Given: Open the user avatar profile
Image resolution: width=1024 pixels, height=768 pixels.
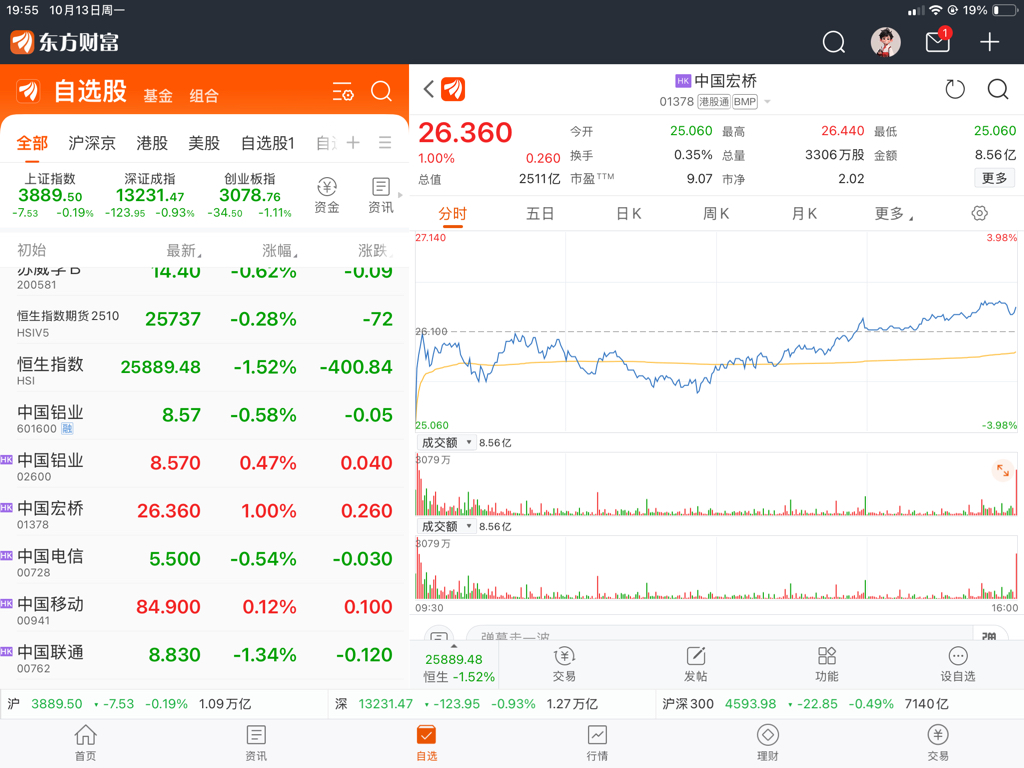Looking at the screenshot, I should pyautogui.click(x=886, y=42).
